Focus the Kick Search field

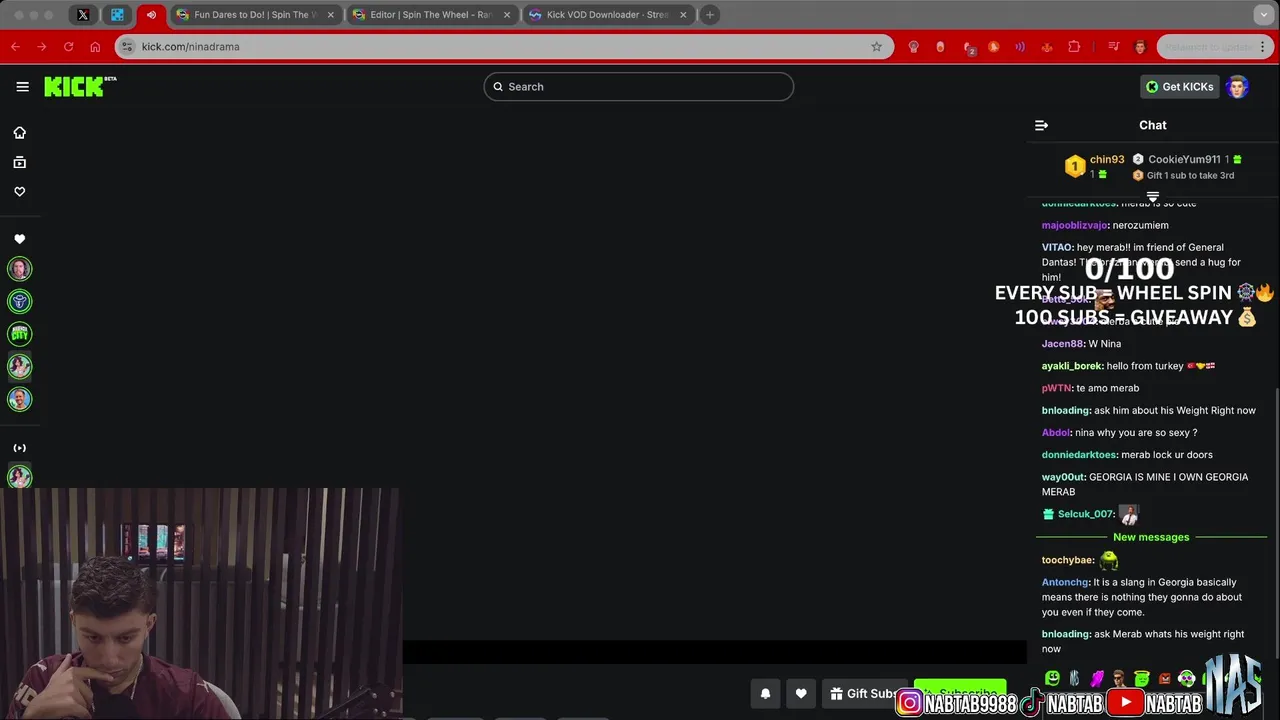pos(638,87)
